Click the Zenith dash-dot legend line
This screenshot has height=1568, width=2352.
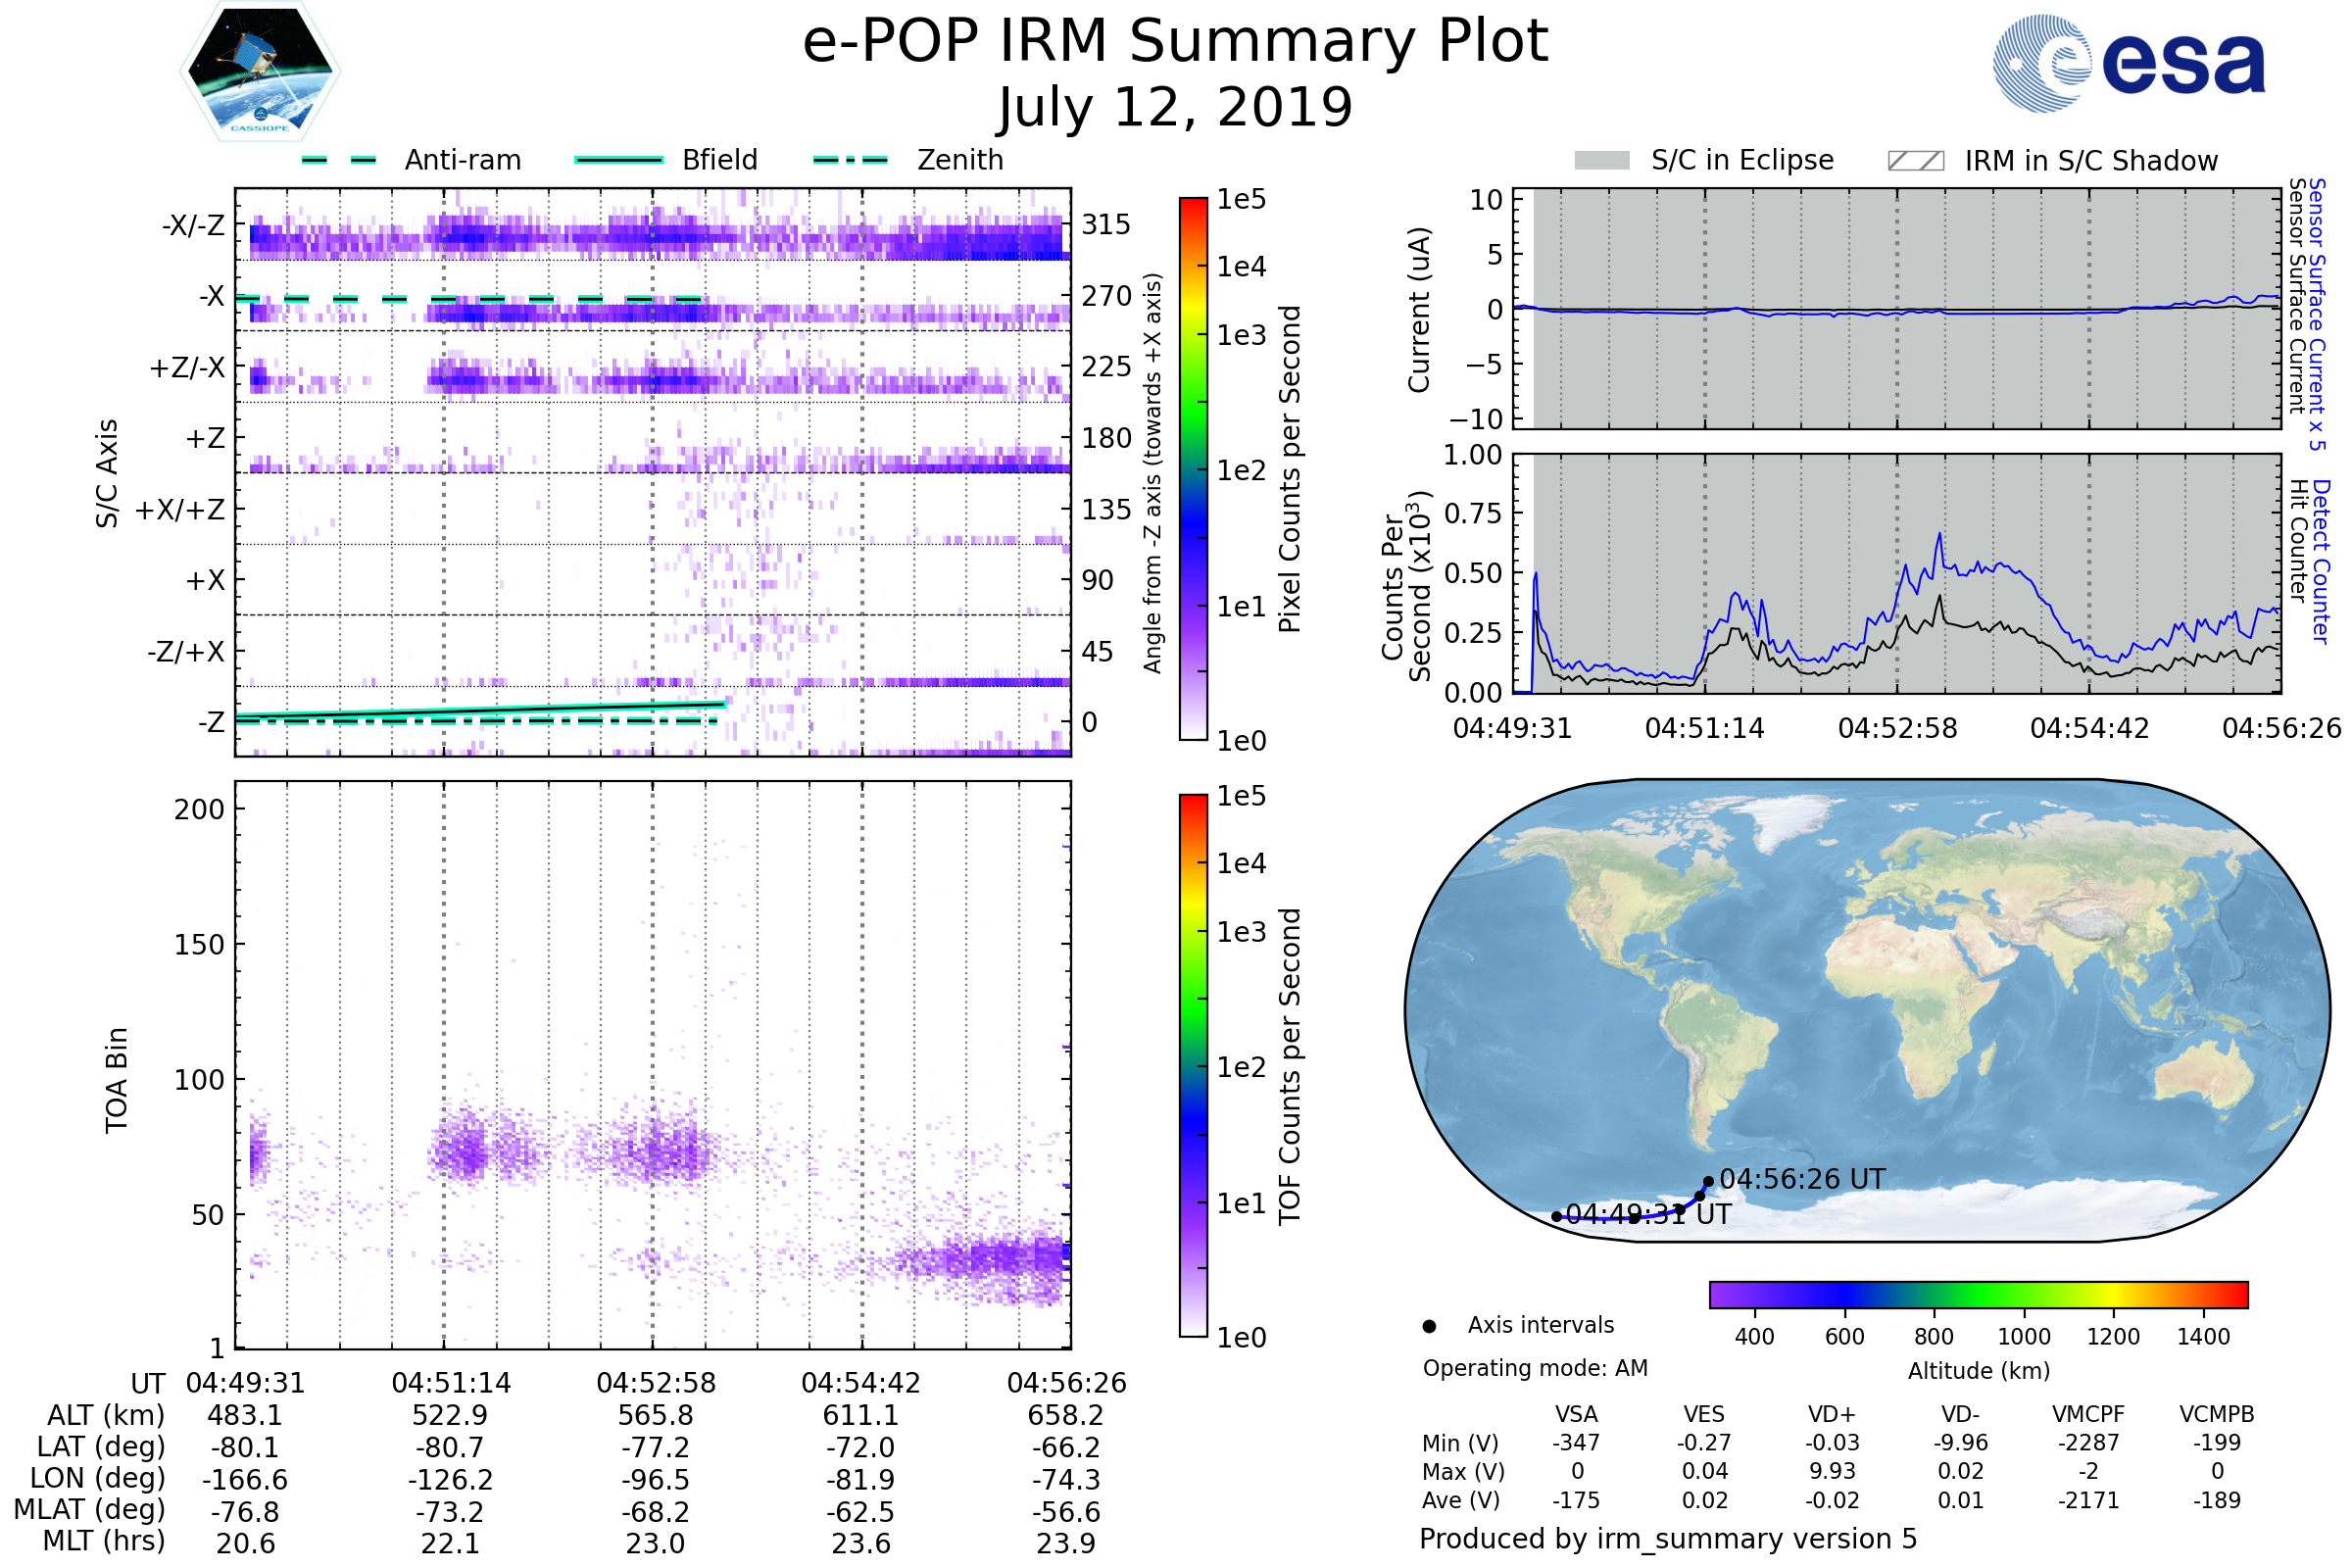click(x=850, y=160)
